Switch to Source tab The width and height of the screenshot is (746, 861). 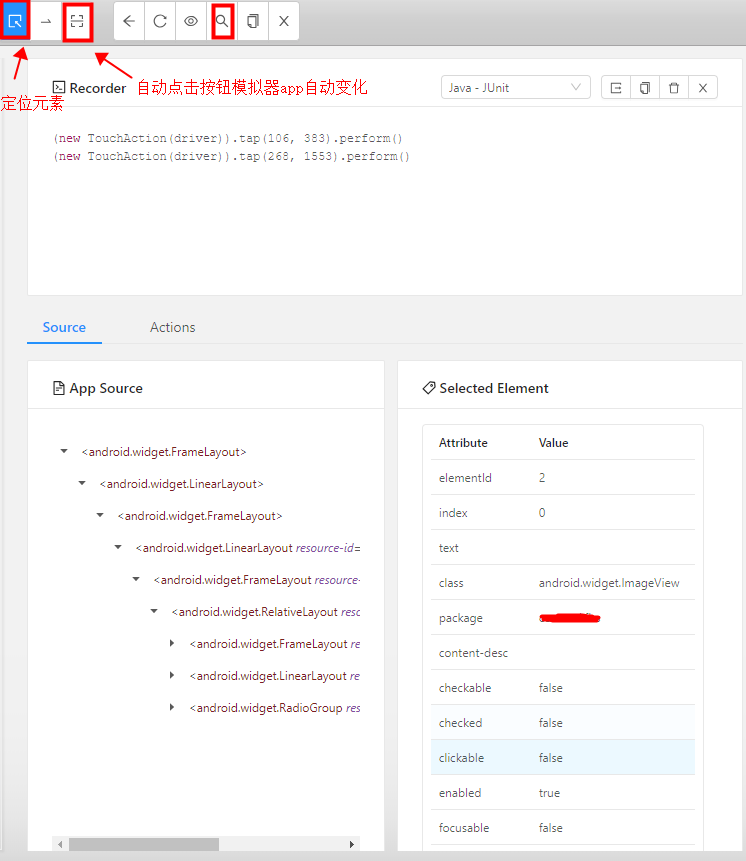click(64, 327)
